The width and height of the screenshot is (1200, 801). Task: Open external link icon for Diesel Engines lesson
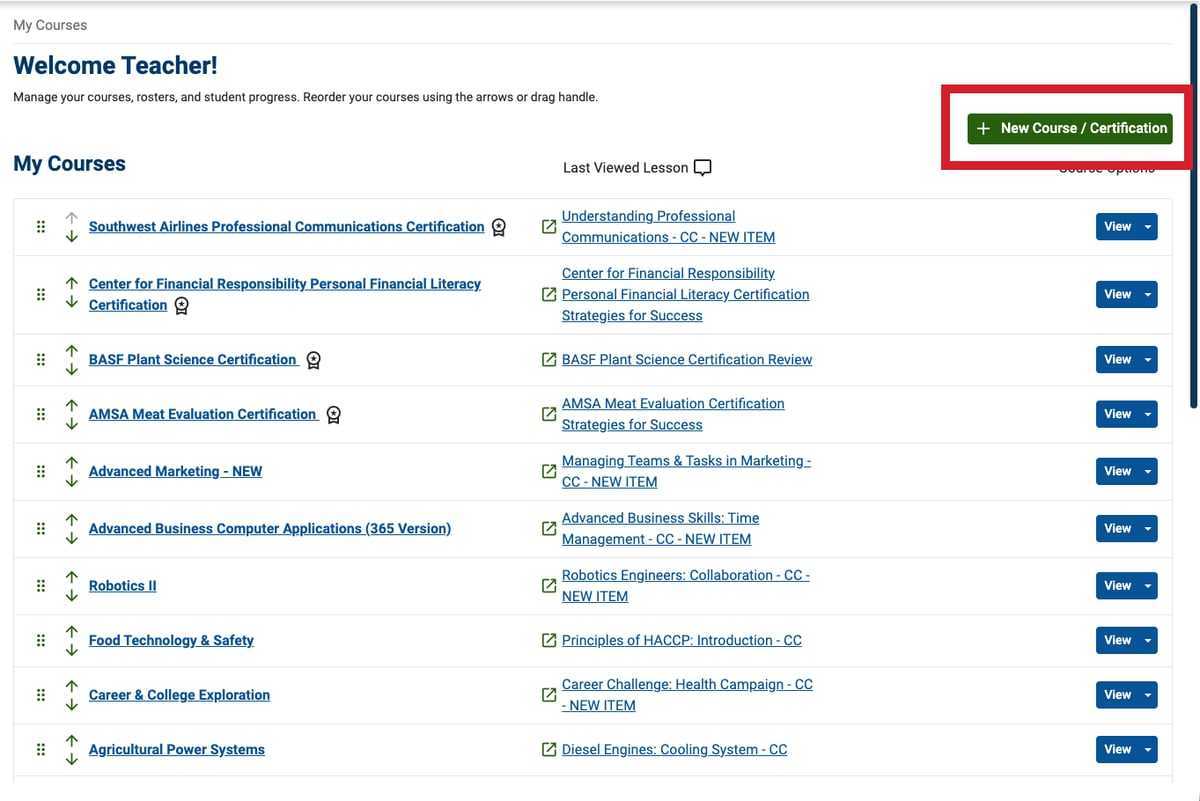coord(548,750)
